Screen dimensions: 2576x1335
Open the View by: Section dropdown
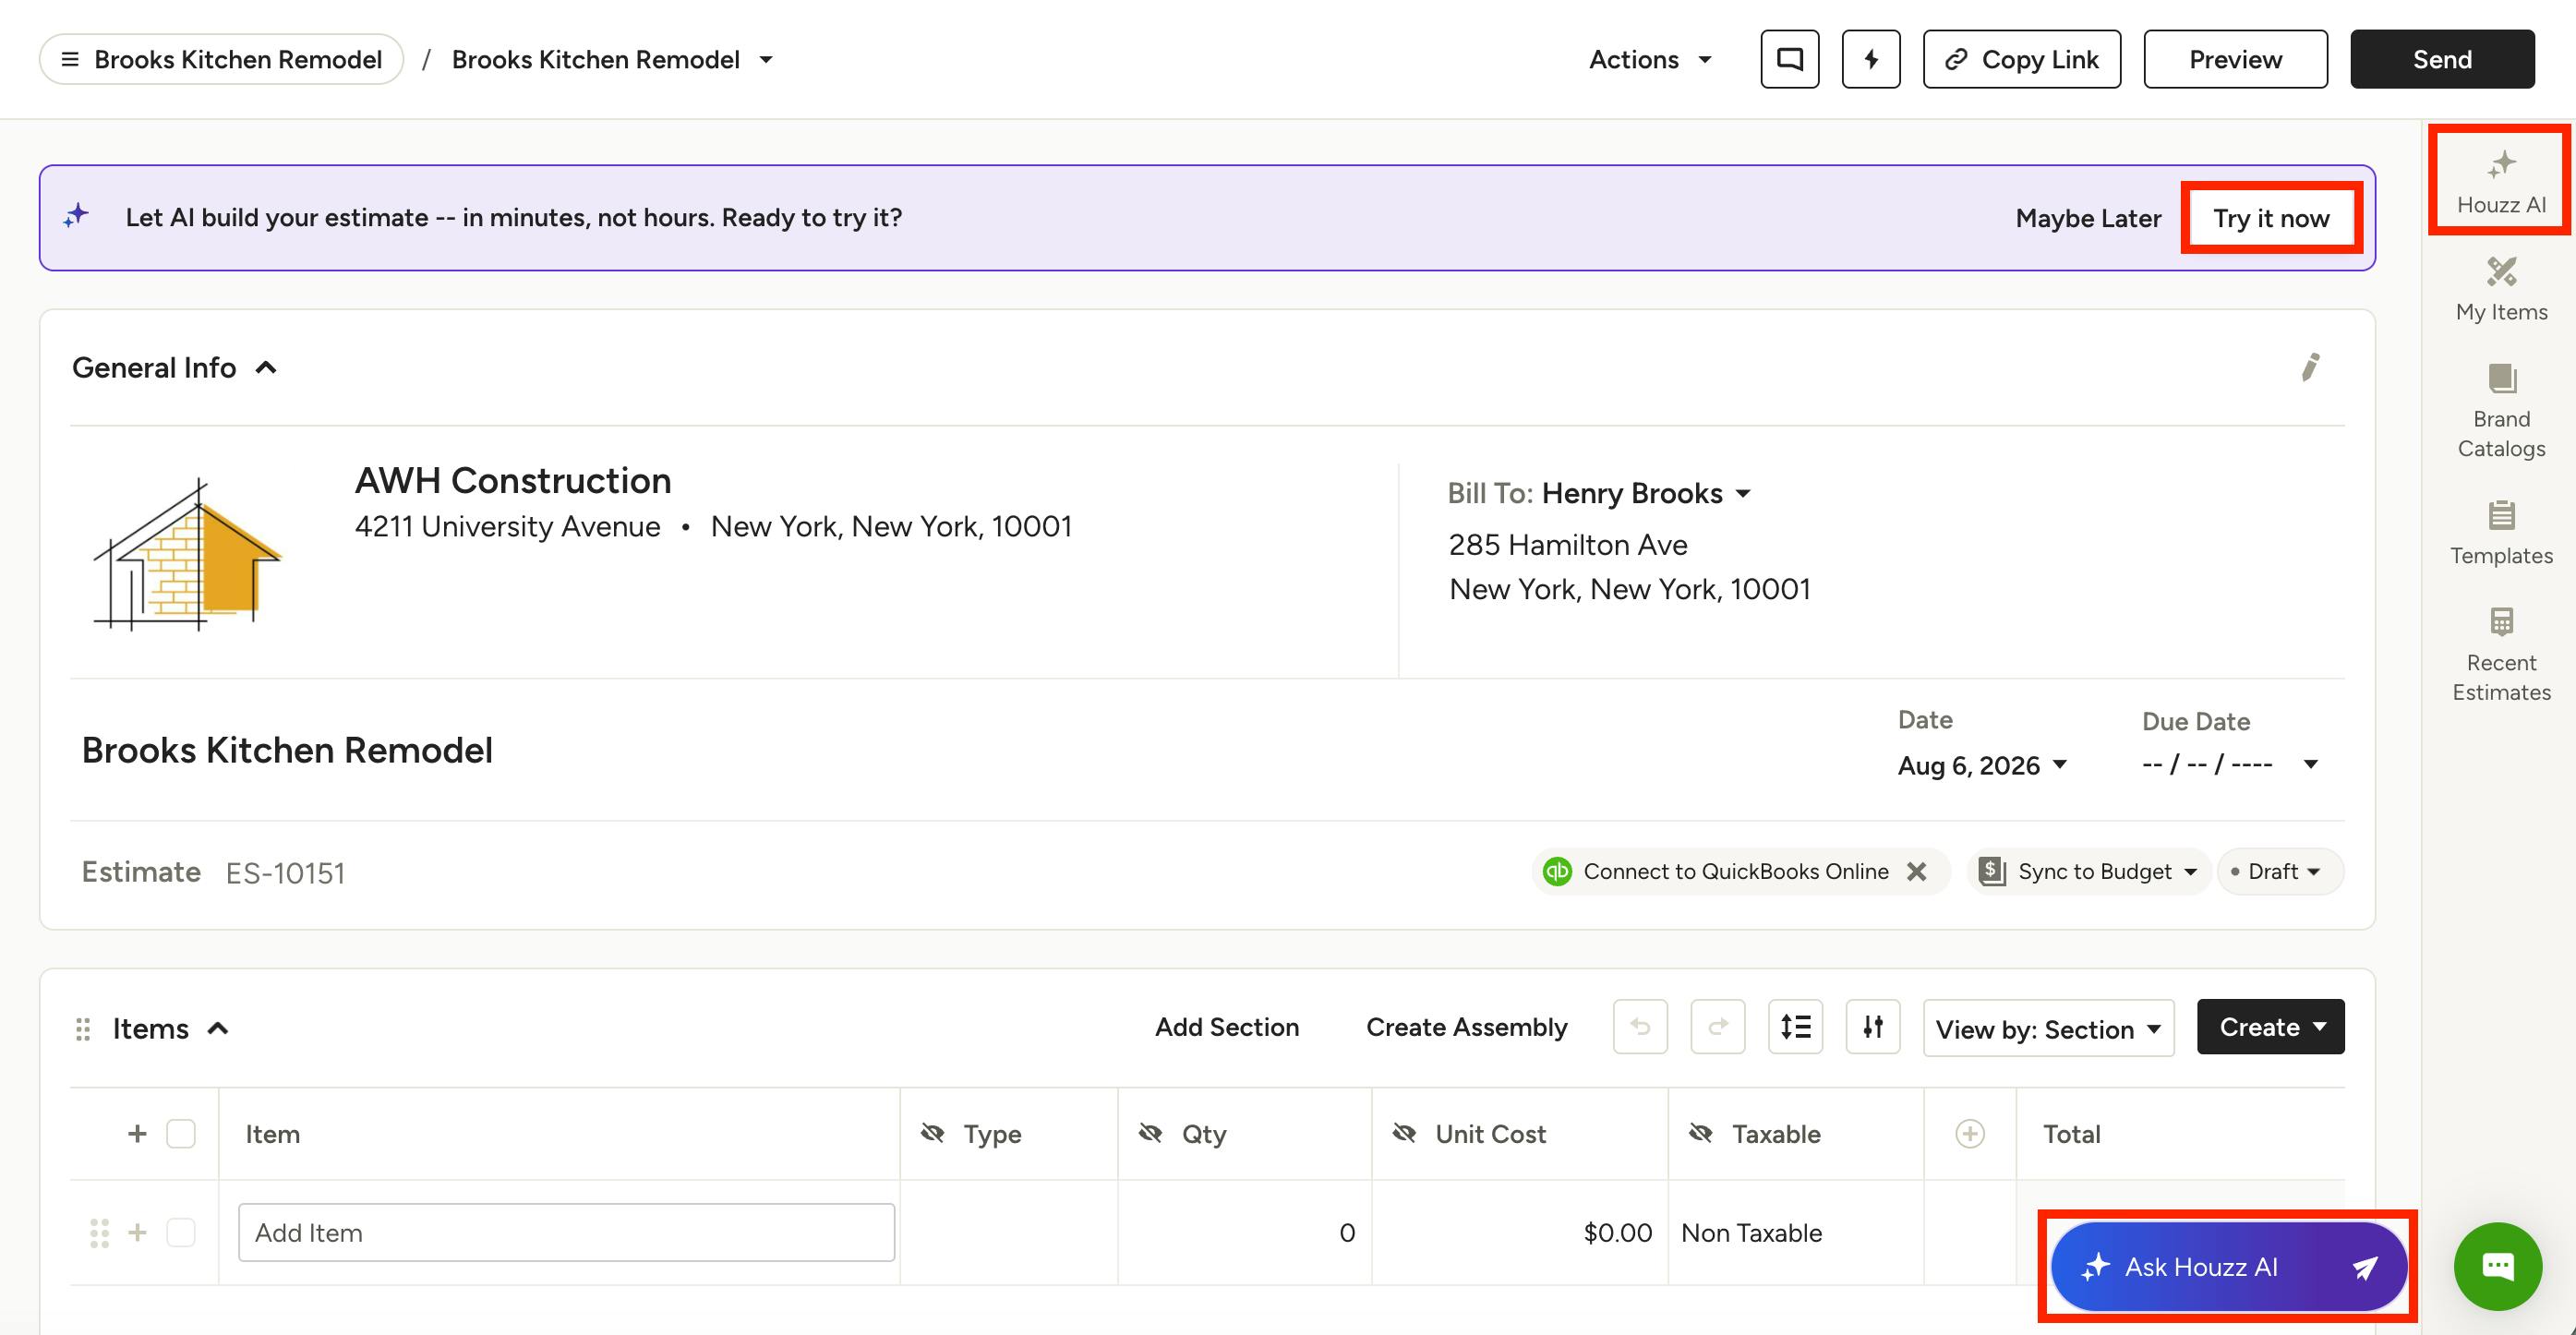[x=2048, y=1028]
